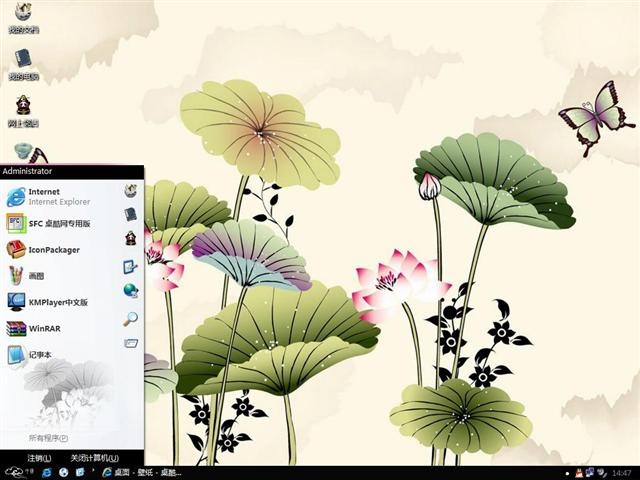Click the red tray icon in system tray
Viewport: 640px width, 480px height.
click(579, 473)
